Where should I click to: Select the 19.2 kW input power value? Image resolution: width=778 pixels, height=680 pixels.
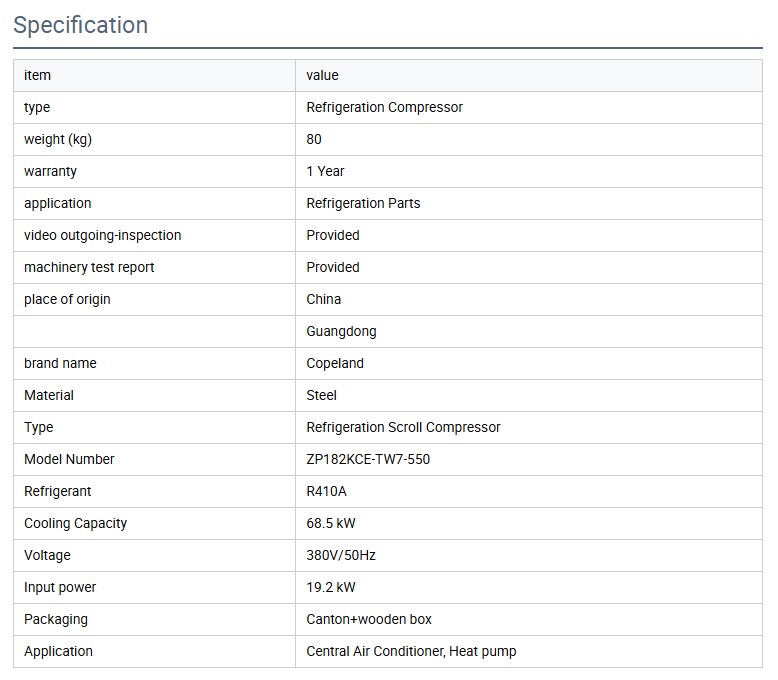coord(331,587)
